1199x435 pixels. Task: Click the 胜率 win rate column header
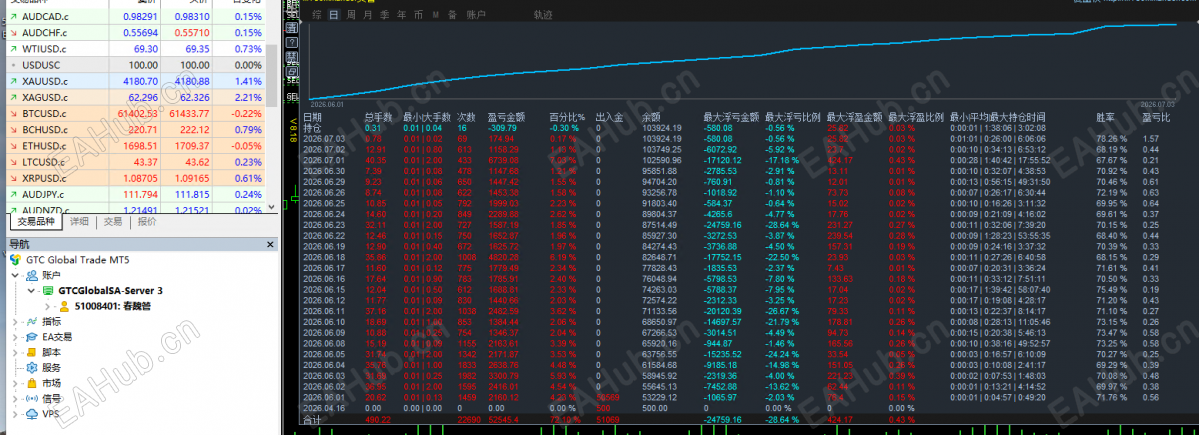1105,118
